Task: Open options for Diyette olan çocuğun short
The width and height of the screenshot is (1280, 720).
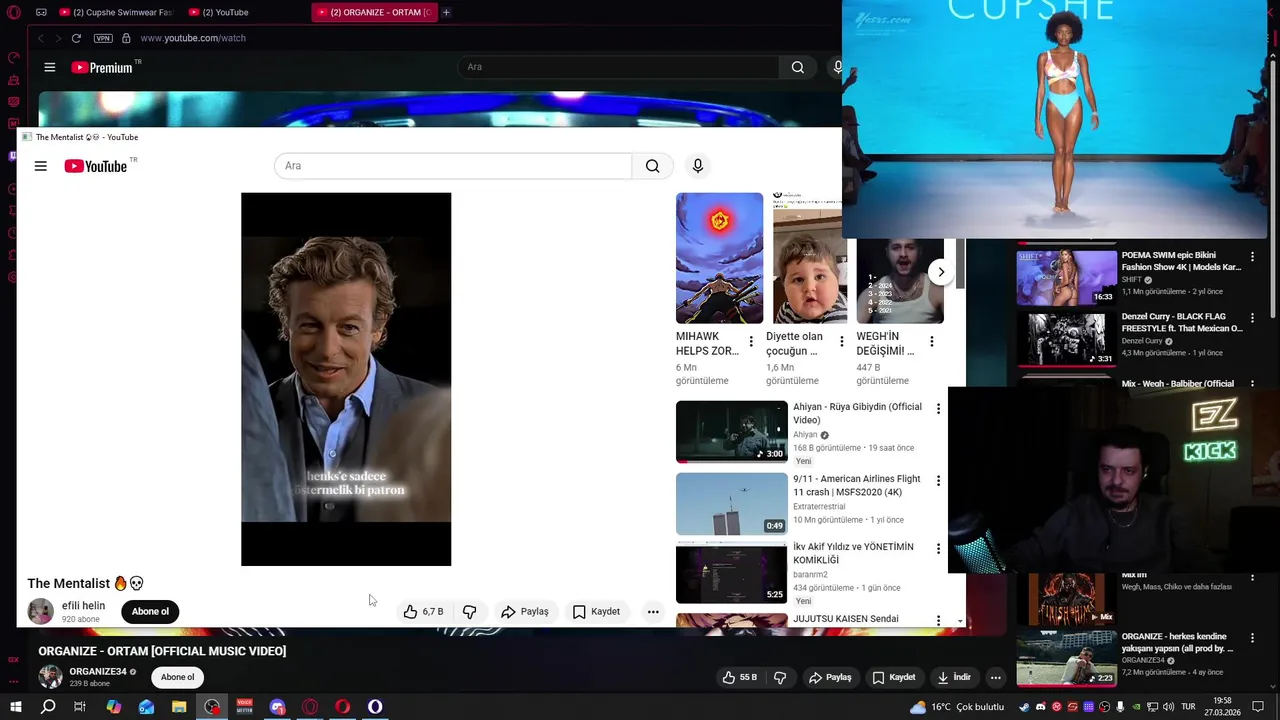Action: click(841, 342)
